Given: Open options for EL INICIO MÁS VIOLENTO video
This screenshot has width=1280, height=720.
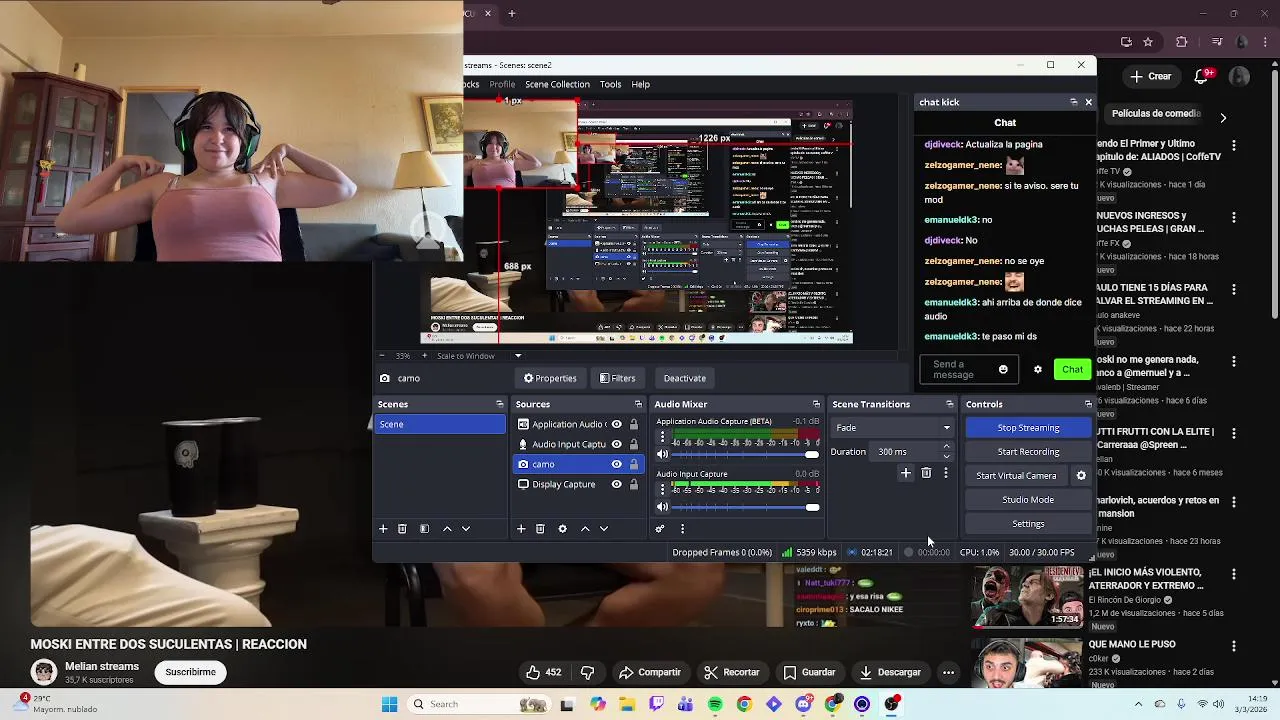Looking at the screenshot, I should point(1234,574).
